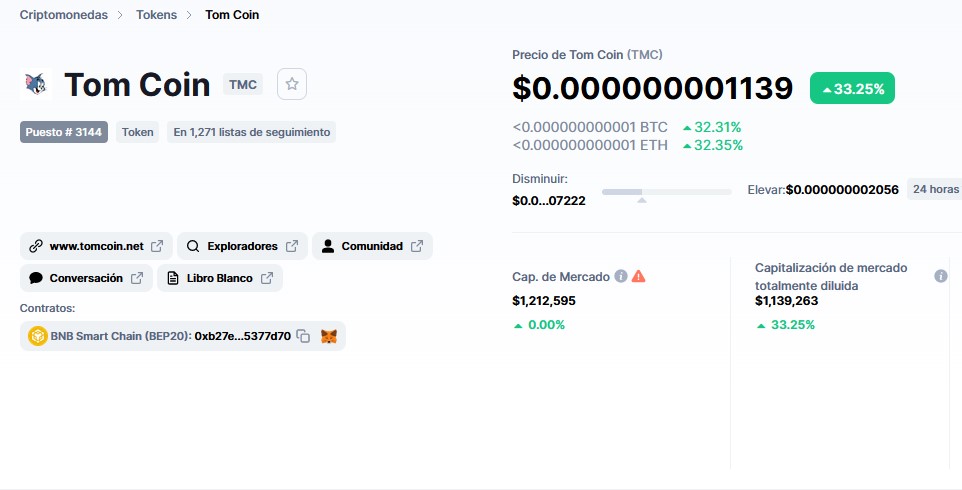Open info icon for fully diluted cap
The height and width of the screenshot is (490, 962).
[940, 276]
